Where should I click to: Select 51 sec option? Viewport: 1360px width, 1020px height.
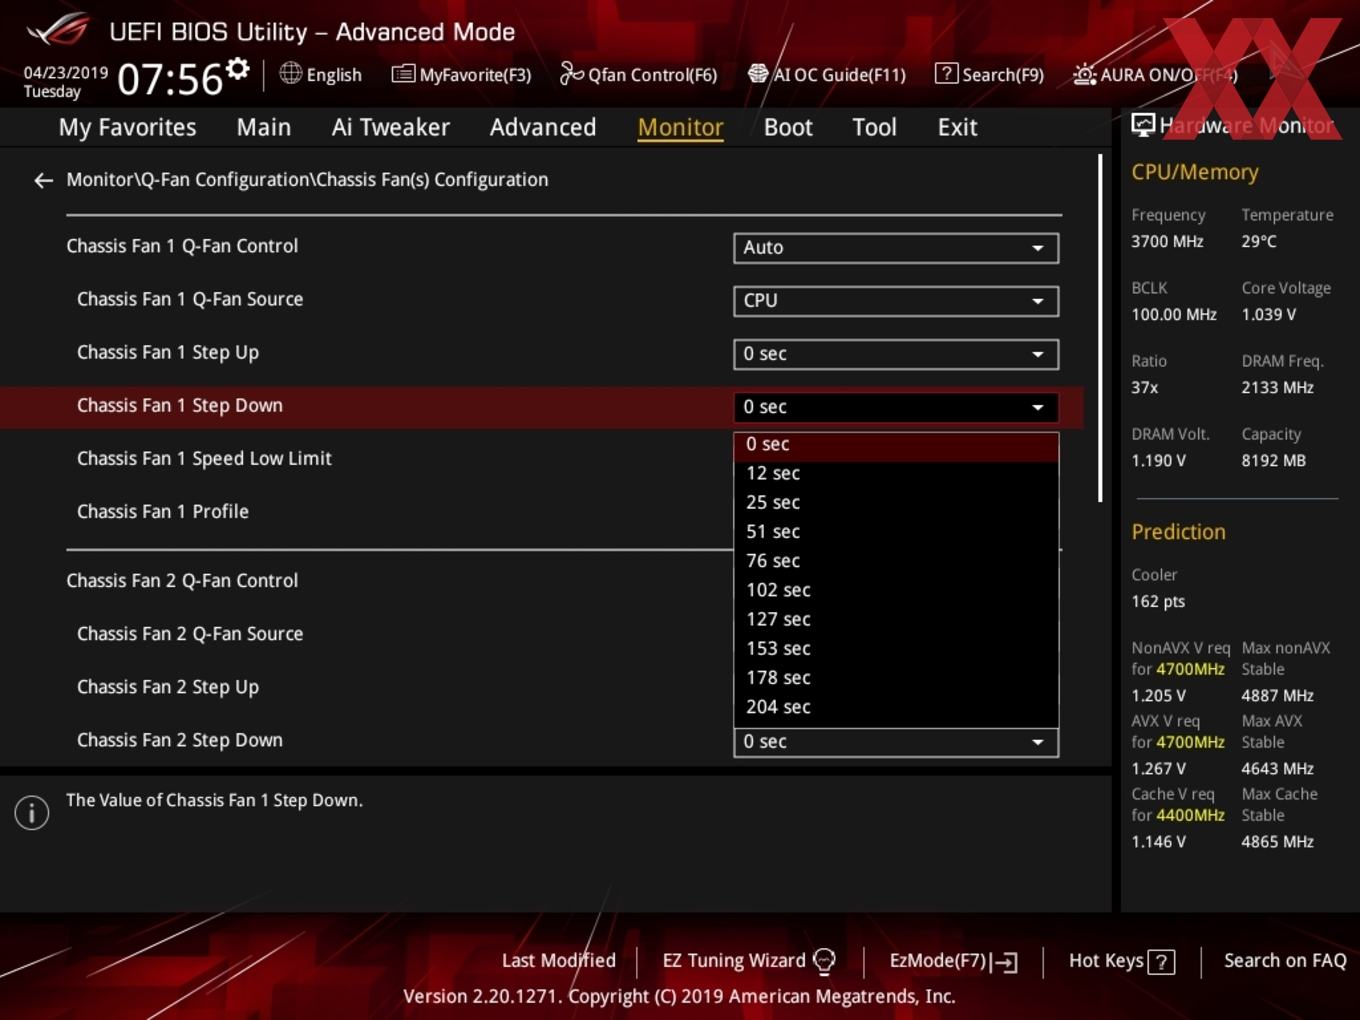pos(896,531)
